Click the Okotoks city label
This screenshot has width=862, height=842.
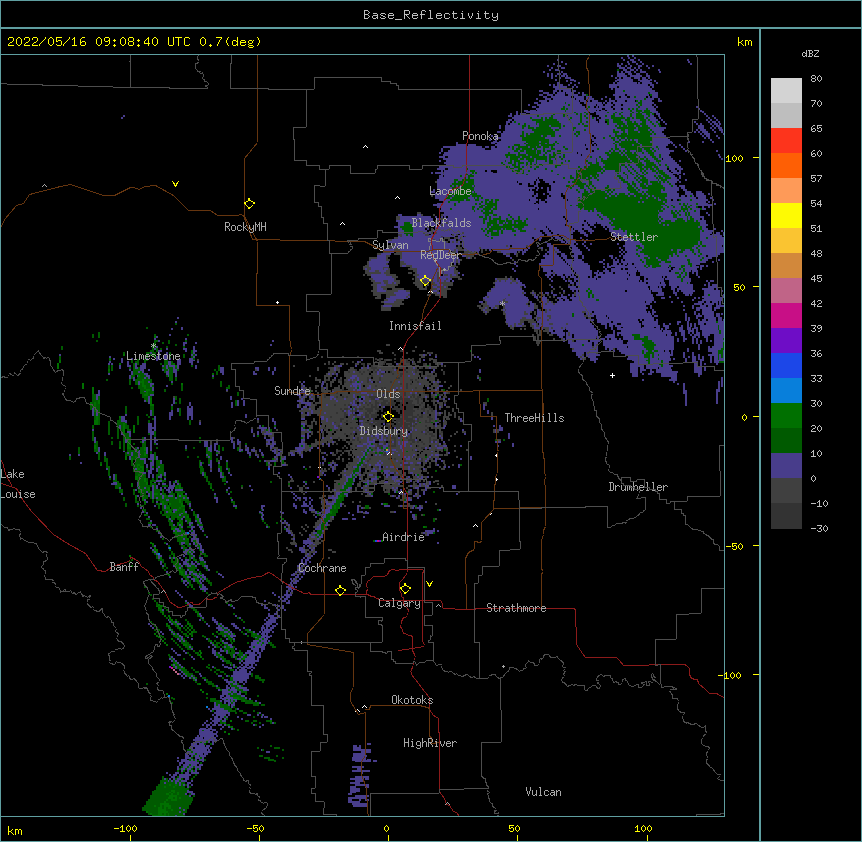412,700
